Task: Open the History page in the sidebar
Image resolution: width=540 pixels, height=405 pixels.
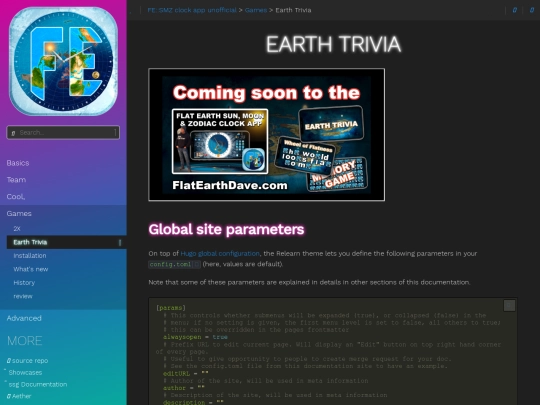Action: tap(24, 283)
